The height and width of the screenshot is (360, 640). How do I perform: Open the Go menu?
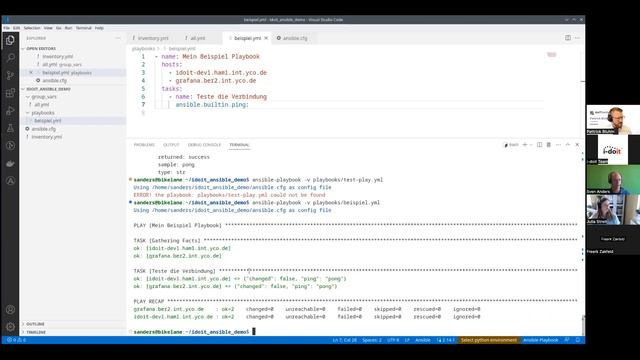[x=59, y=28]
